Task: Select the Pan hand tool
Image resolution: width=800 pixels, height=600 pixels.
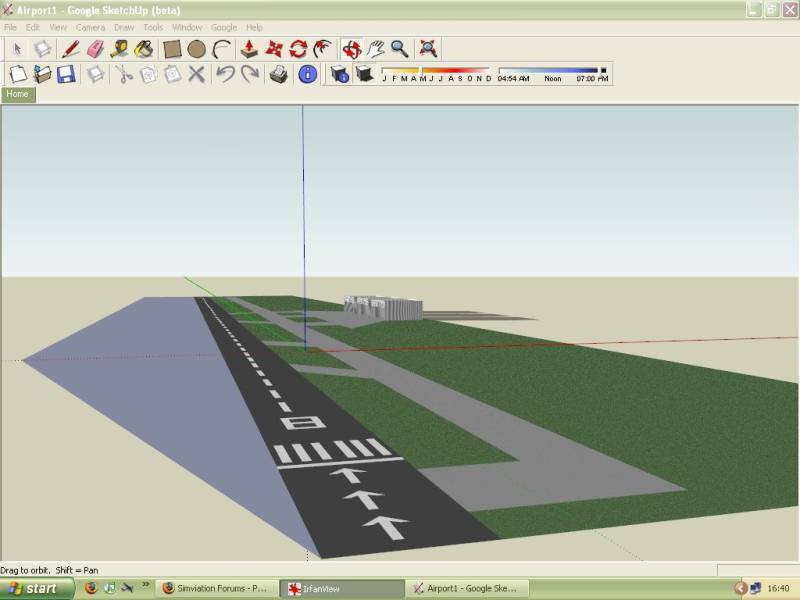Action: (x=375, y=49)
